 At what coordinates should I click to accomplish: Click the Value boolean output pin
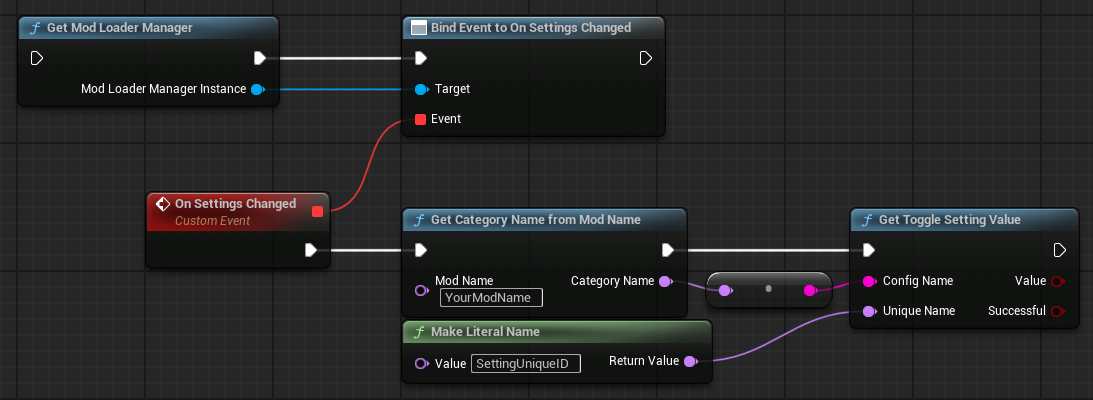click(1057, 282)
